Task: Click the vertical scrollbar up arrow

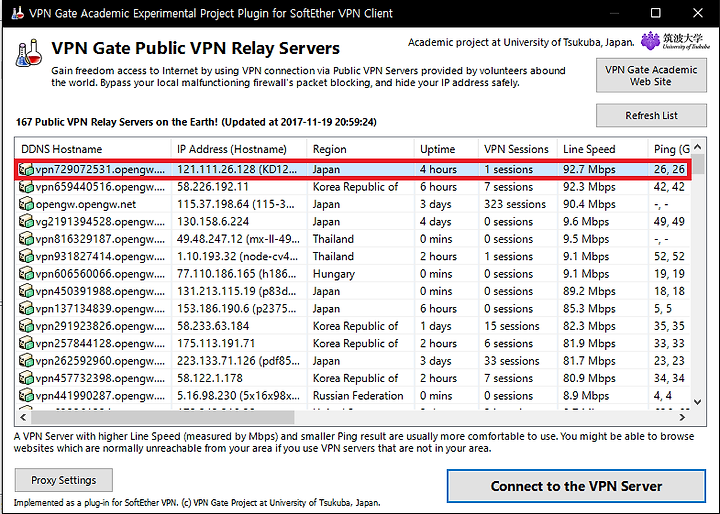Action: pyautogui.click(x=698, y=147)
